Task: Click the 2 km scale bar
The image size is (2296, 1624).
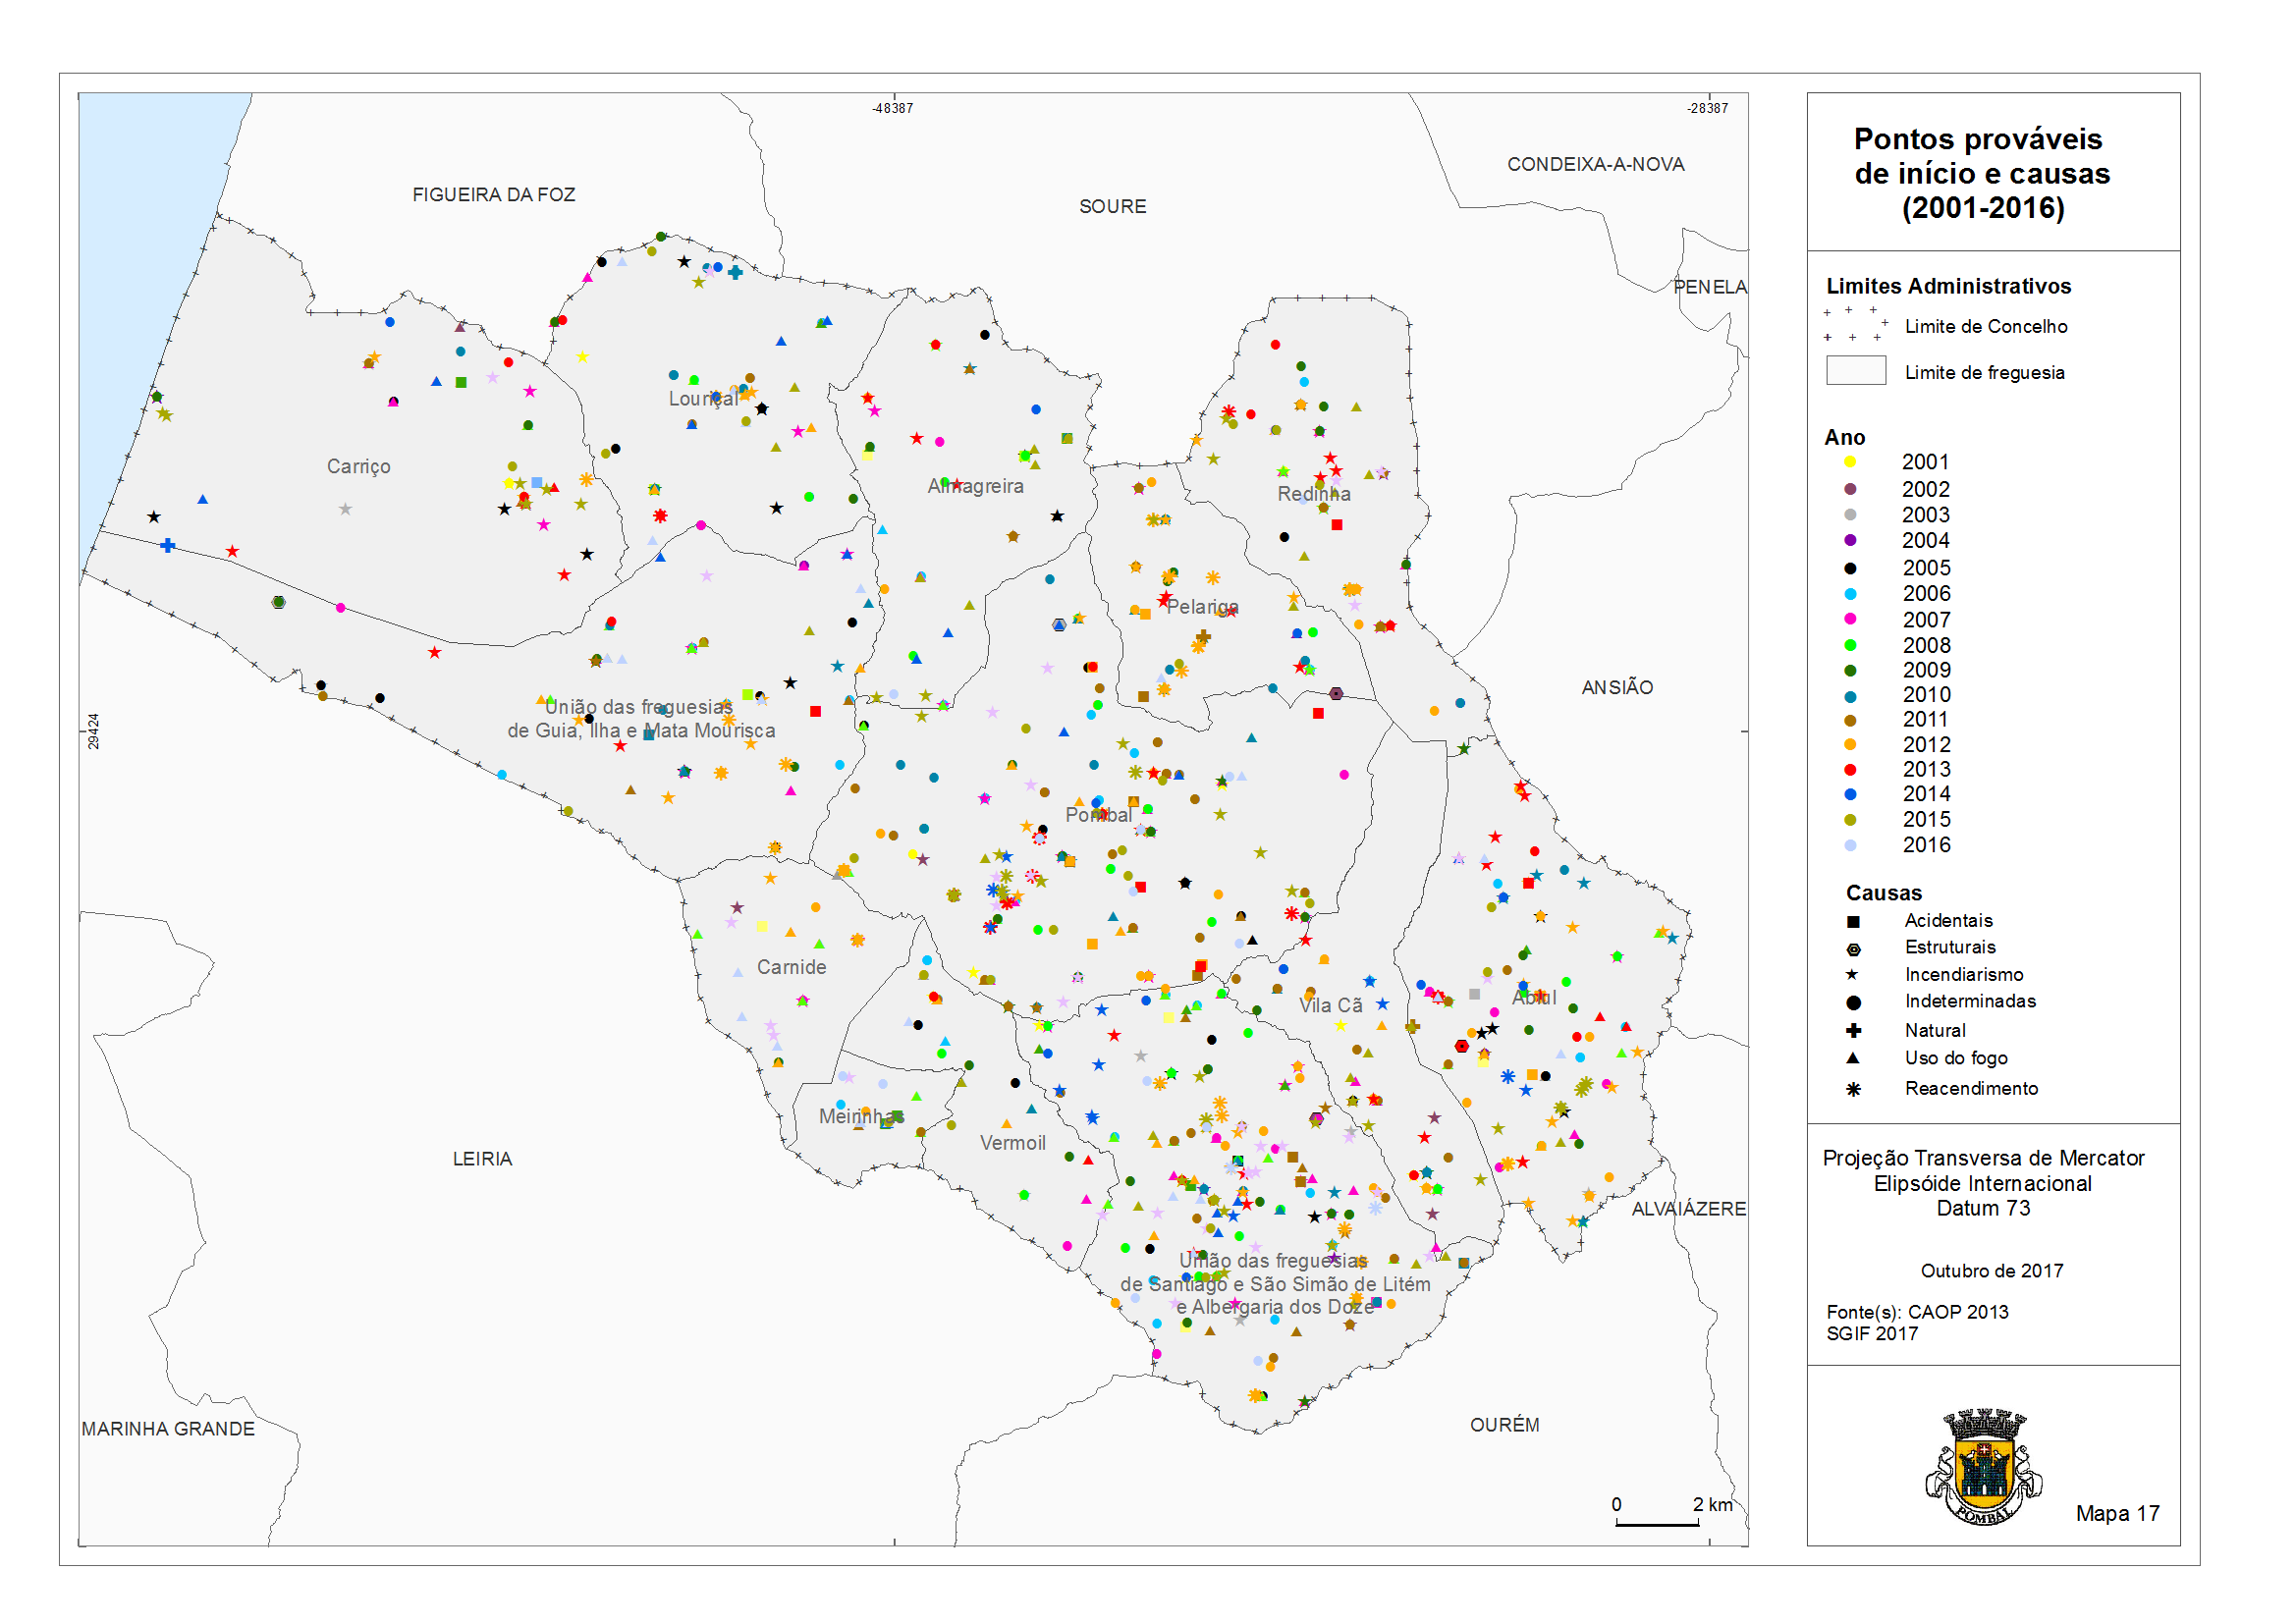Action: click(x=1657, y=1524)
